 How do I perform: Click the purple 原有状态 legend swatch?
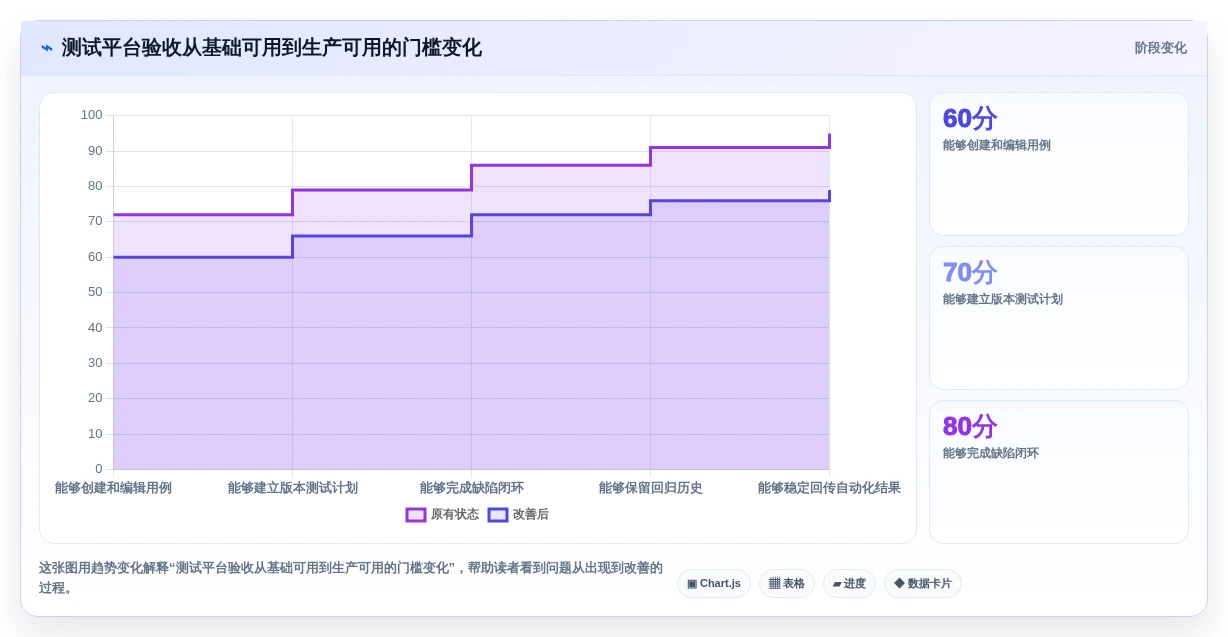(416, 514)
